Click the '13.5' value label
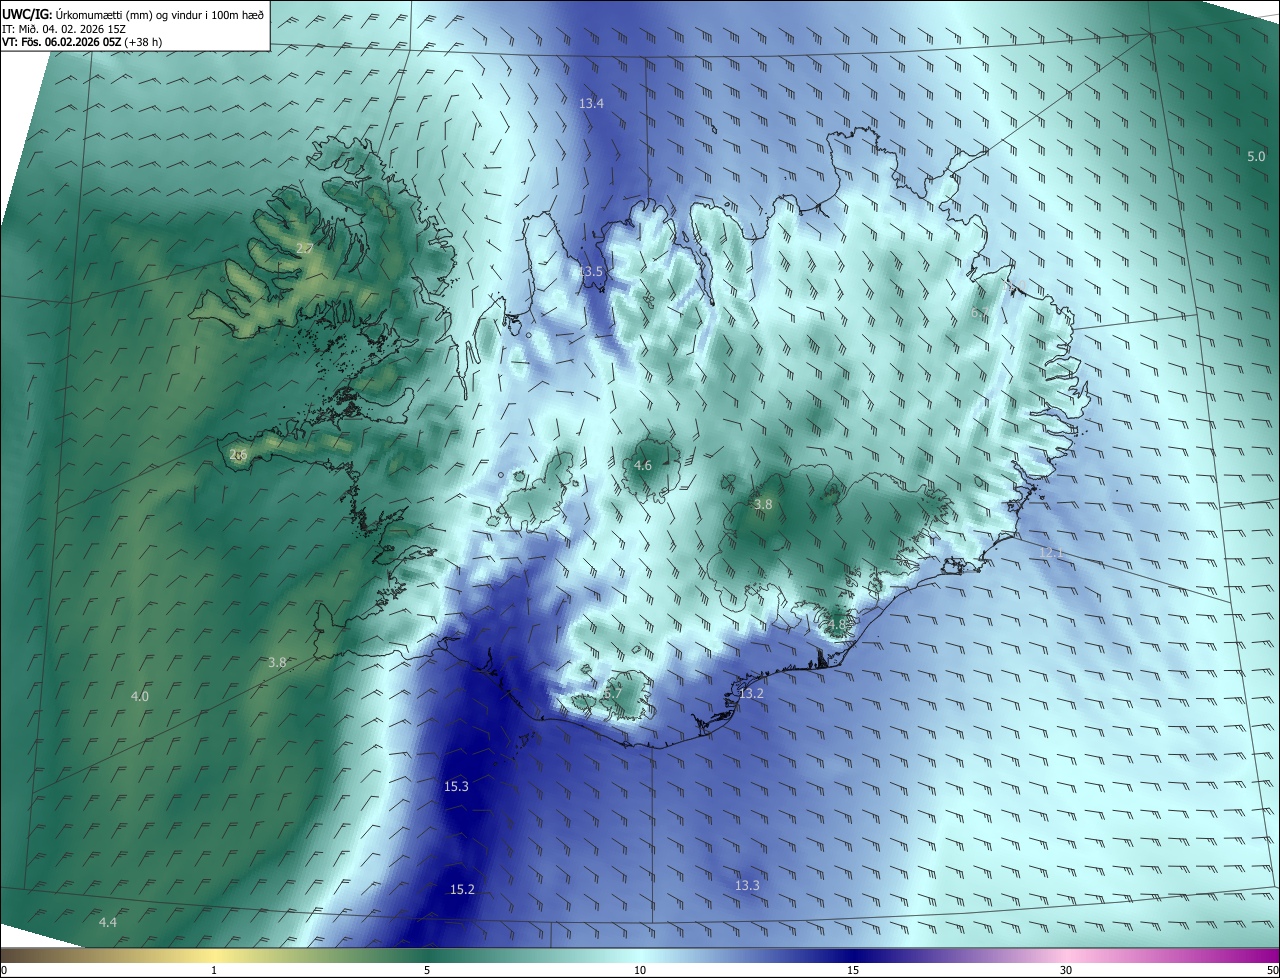The height and width of the screenshot is (978, 1280). coord(591,272)
